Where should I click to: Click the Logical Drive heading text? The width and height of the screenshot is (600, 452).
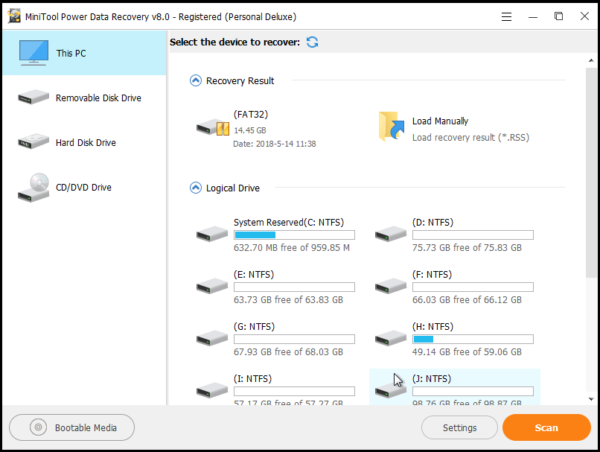tap(233, 188)
